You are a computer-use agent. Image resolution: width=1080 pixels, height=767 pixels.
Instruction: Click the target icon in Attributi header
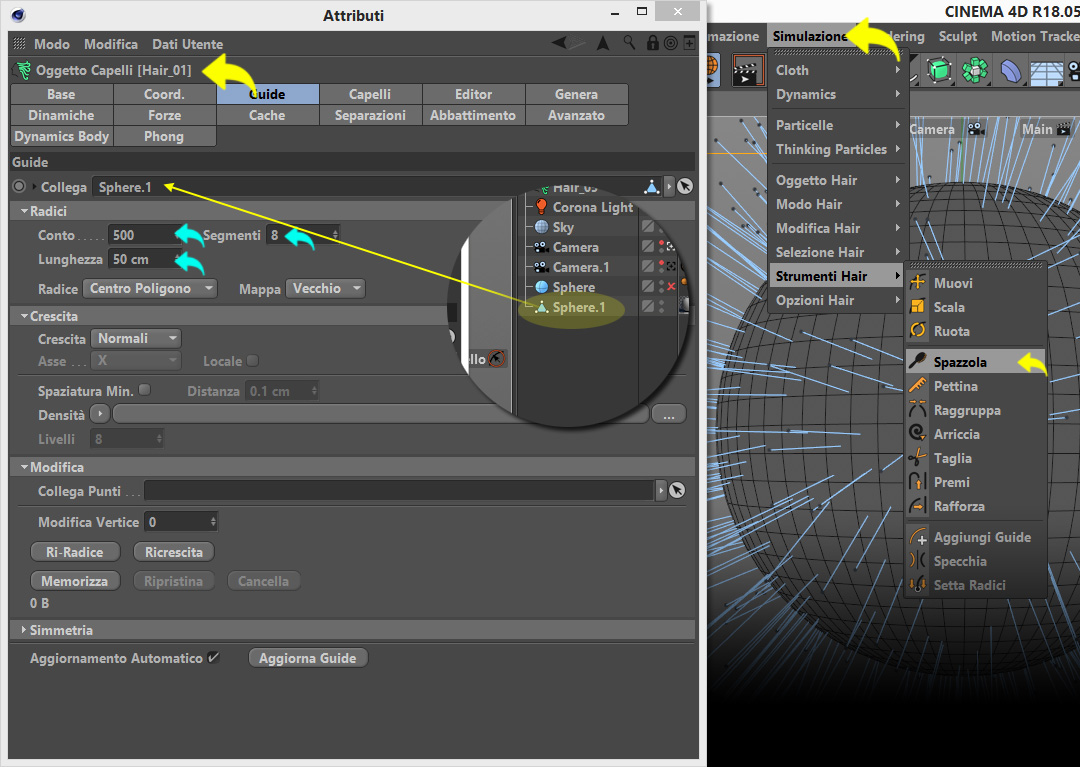coord(670,43)
